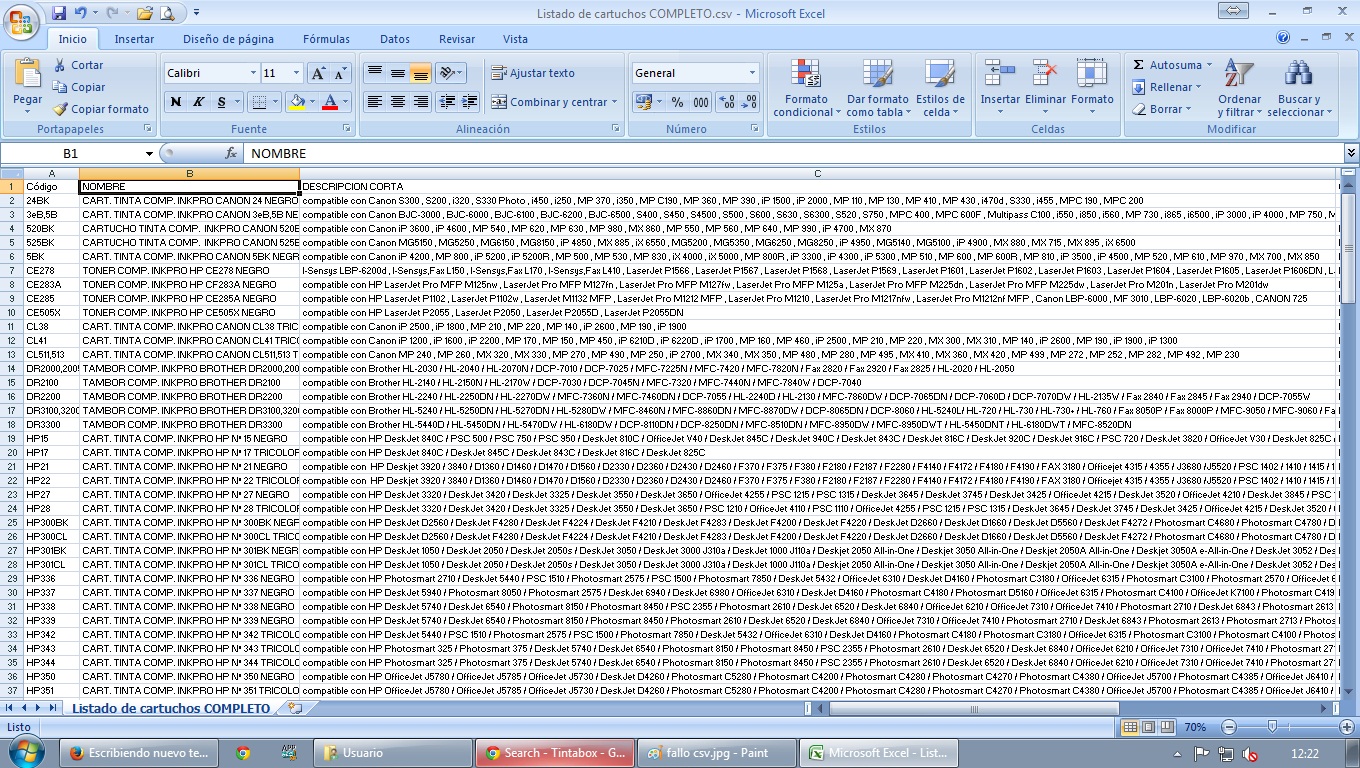Toggle Ajustar texto wrap text
Viewport: 1360px width, 768px height.
coord(533,73)
